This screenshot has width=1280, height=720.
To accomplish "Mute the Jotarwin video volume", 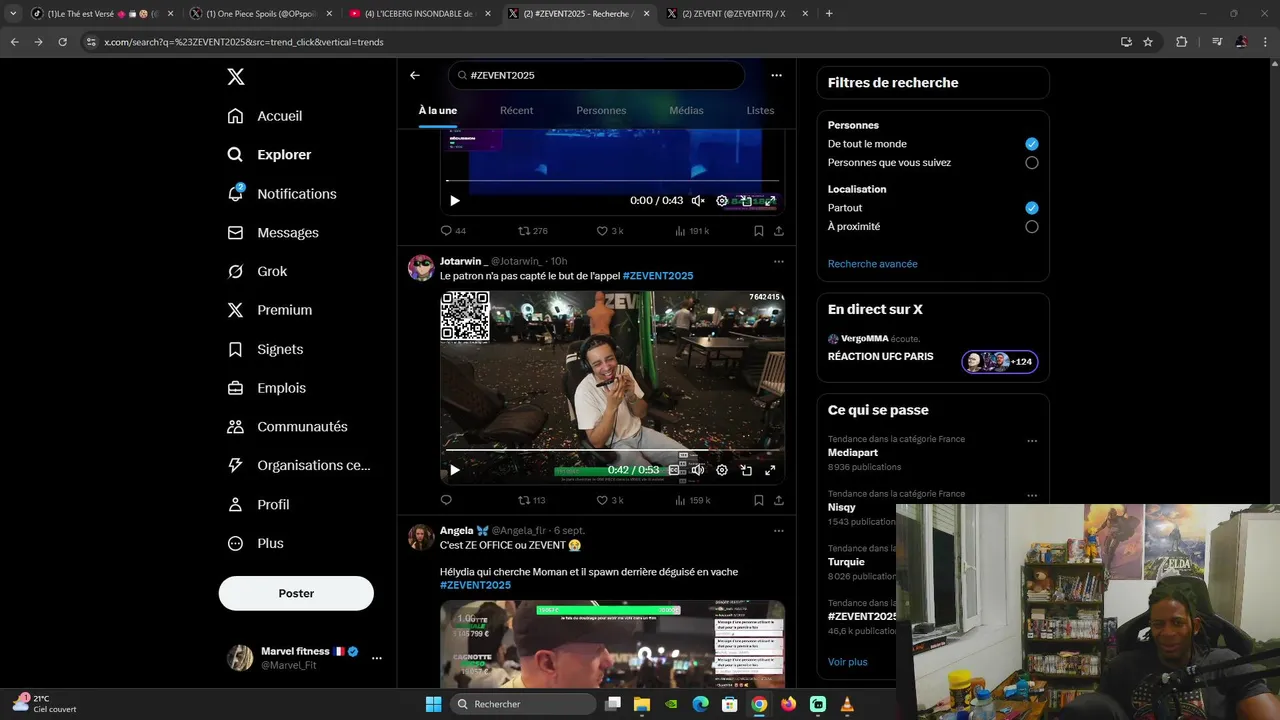I will [x=698, y=470].
